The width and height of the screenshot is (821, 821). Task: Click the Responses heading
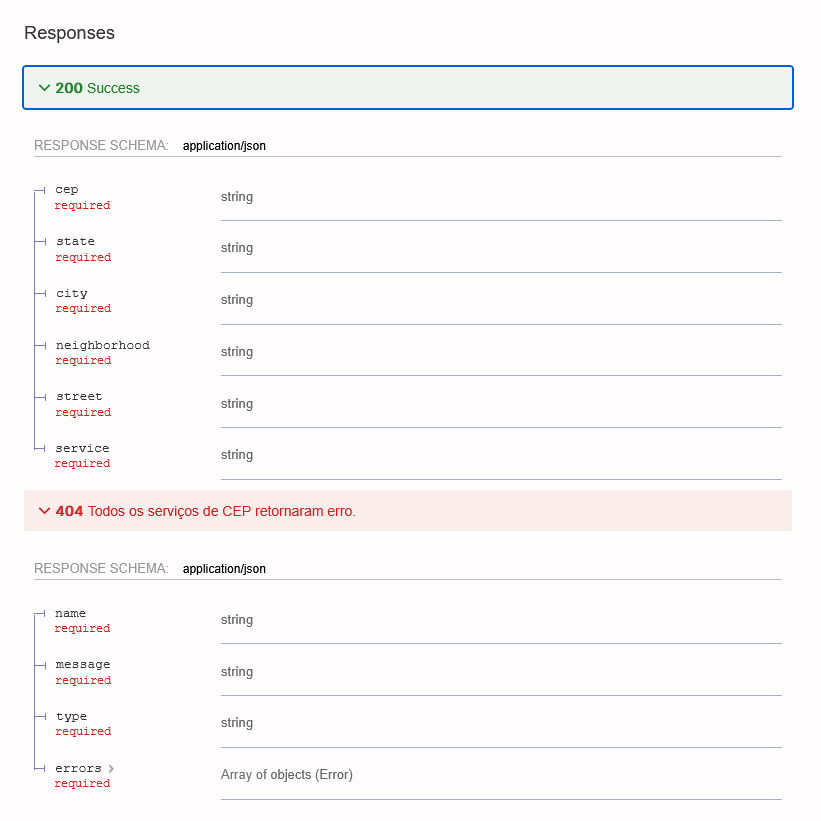tap(69, 33)
